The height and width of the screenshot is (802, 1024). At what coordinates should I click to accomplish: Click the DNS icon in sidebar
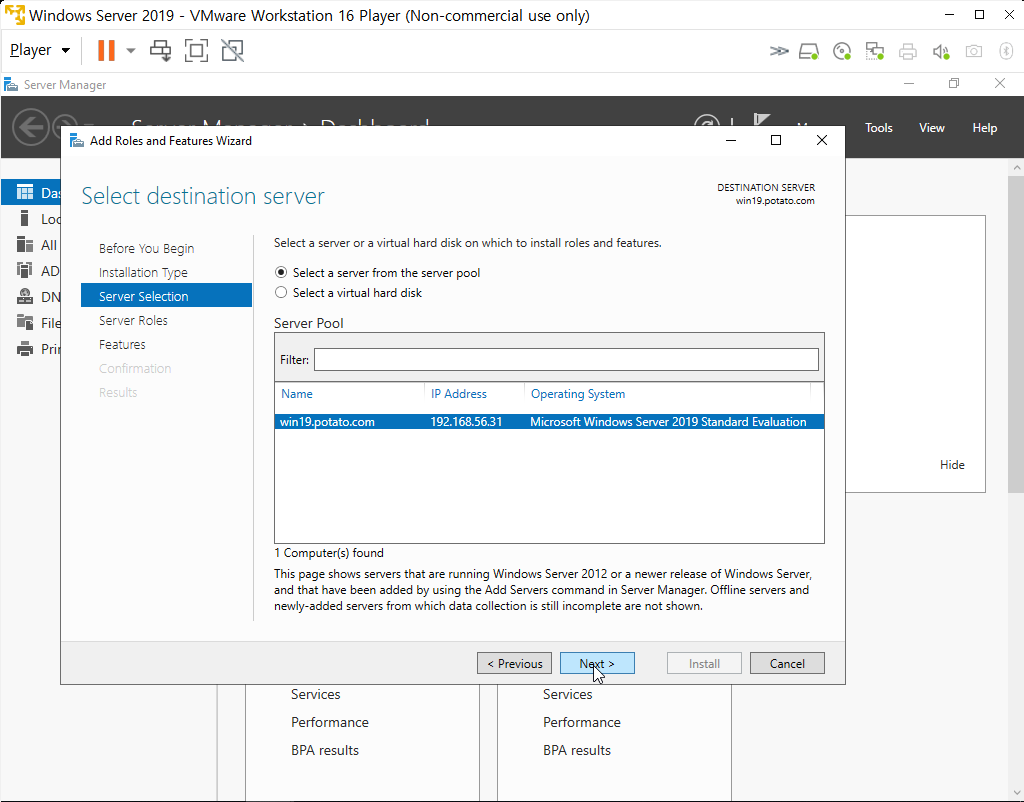tap(25, 297)
